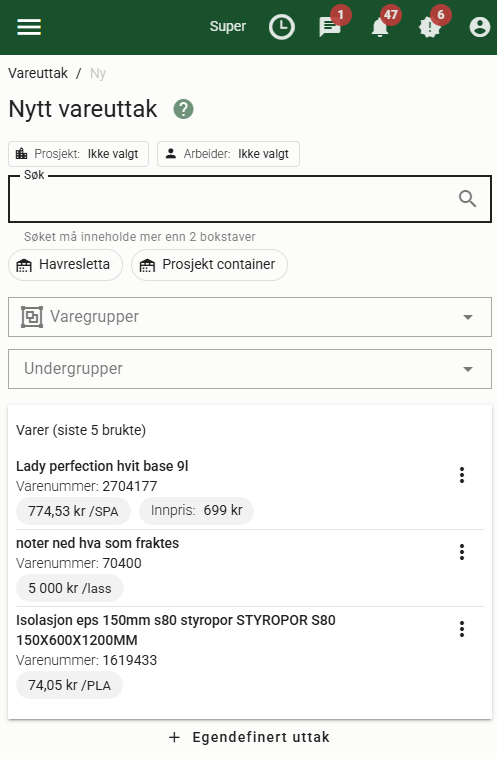Image resolution: width=497 pixels, height=759 pixels.
Task: Open bell notifications showing 47
Action: 380,27
